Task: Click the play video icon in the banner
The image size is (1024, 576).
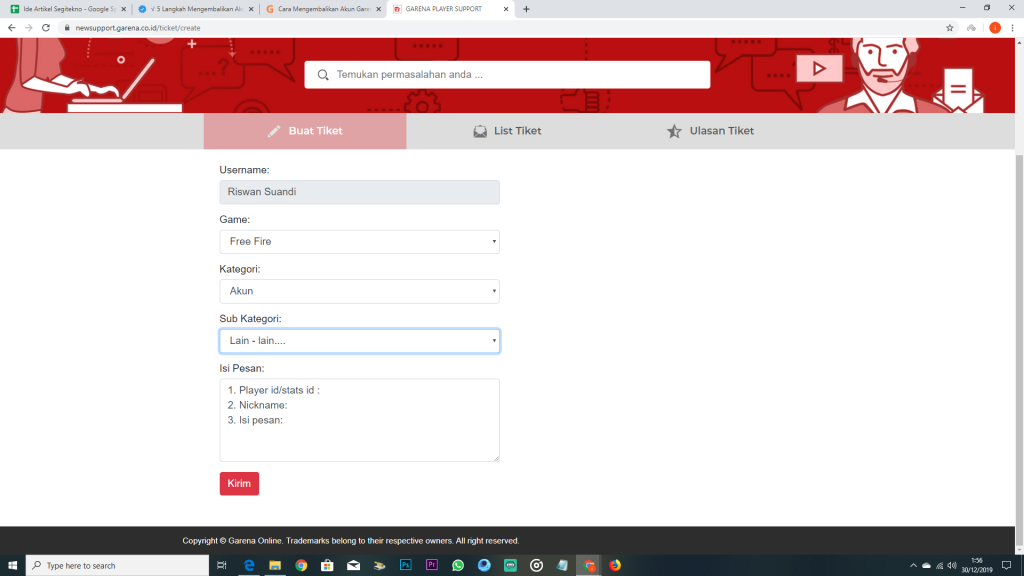Action: click(x=819, y=68)
